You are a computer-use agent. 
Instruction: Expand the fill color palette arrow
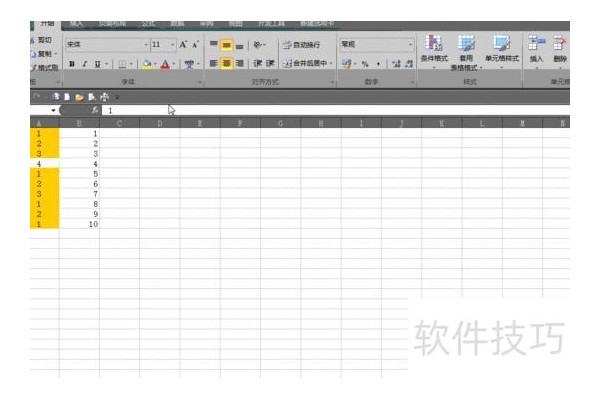click(155, 64)
